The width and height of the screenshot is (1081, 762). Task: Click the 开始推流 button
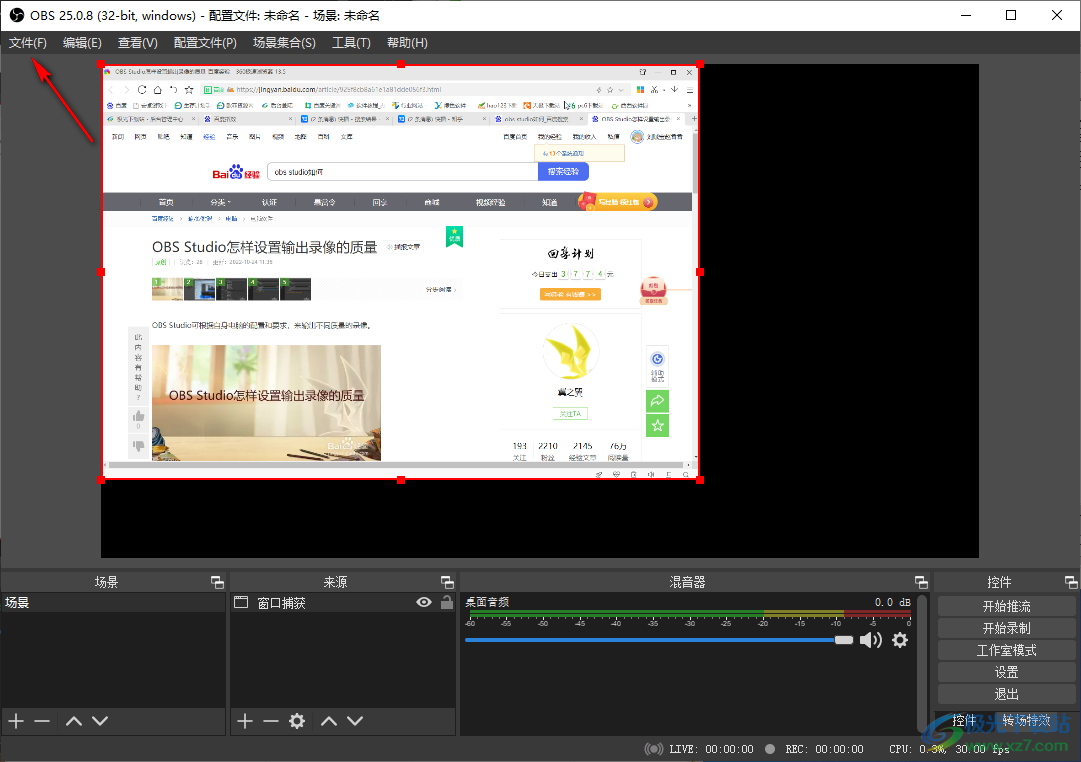[1007, 606]
